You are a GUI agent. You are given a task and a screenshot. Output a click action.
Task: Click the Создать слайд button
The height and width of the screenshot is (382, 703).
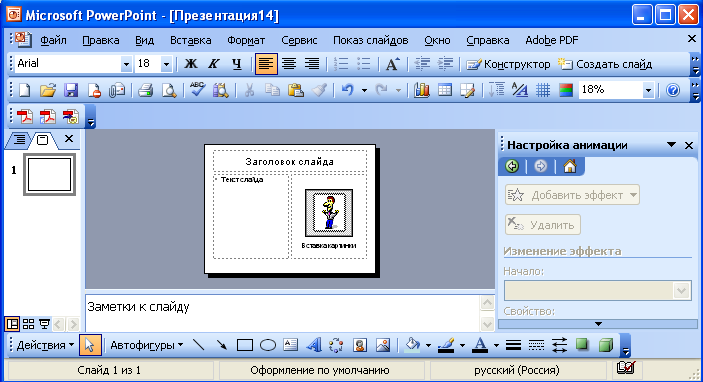605,64
